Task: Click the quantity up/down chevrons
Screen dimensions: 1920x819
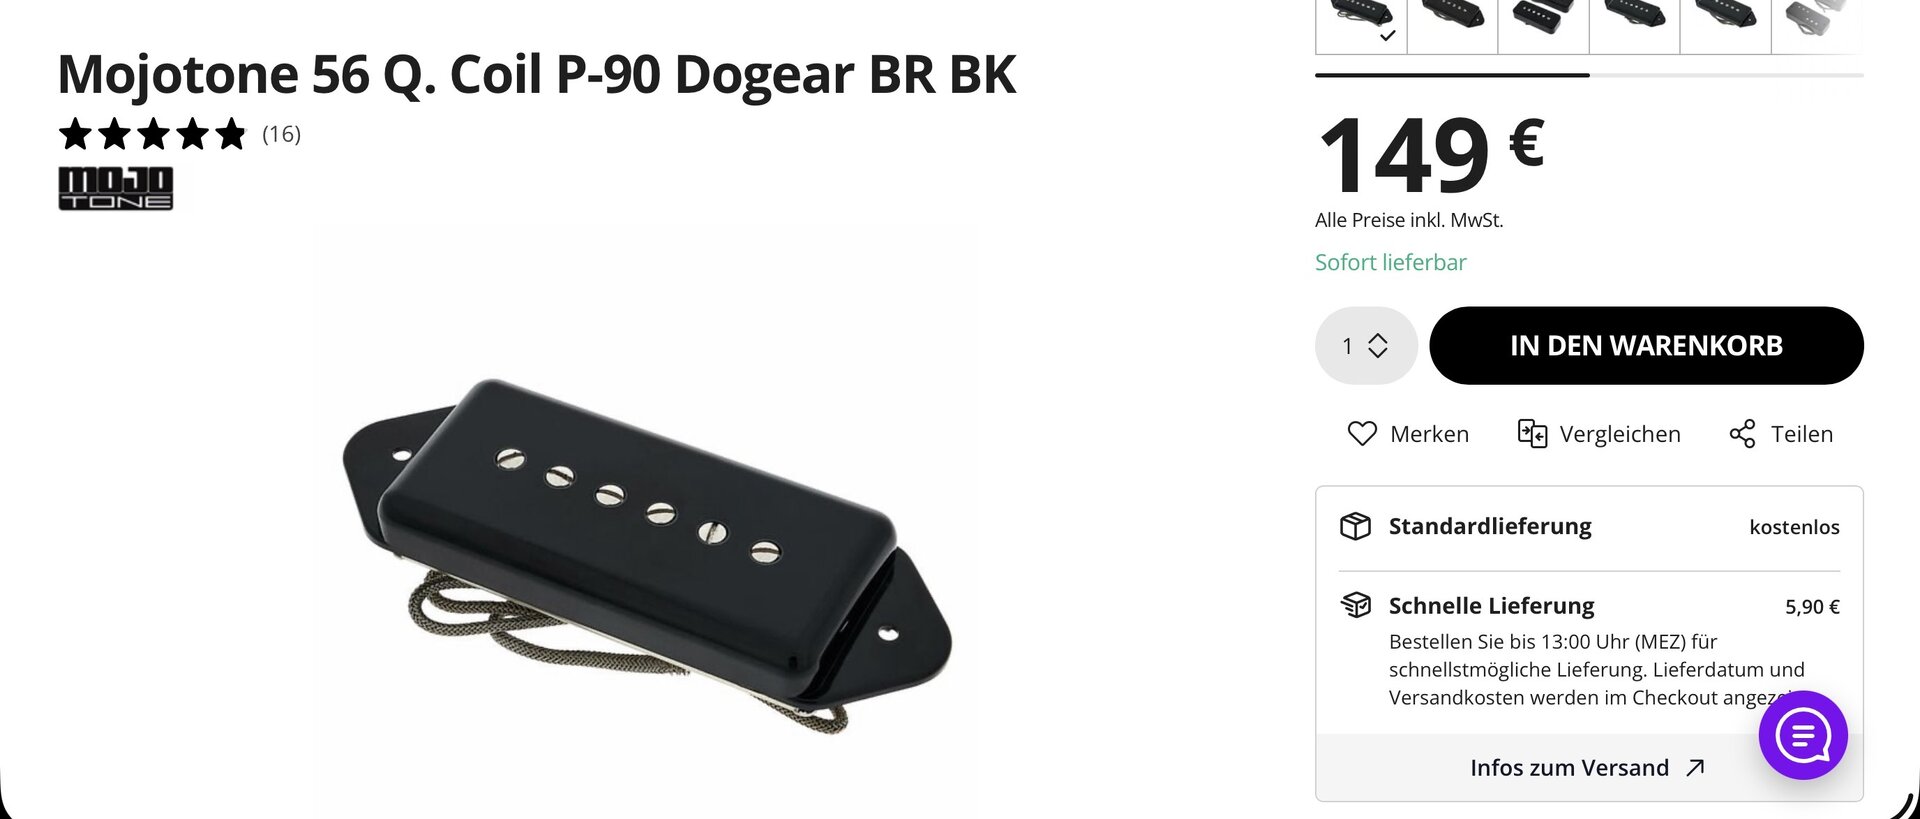Action: (x=1378, y=345)
